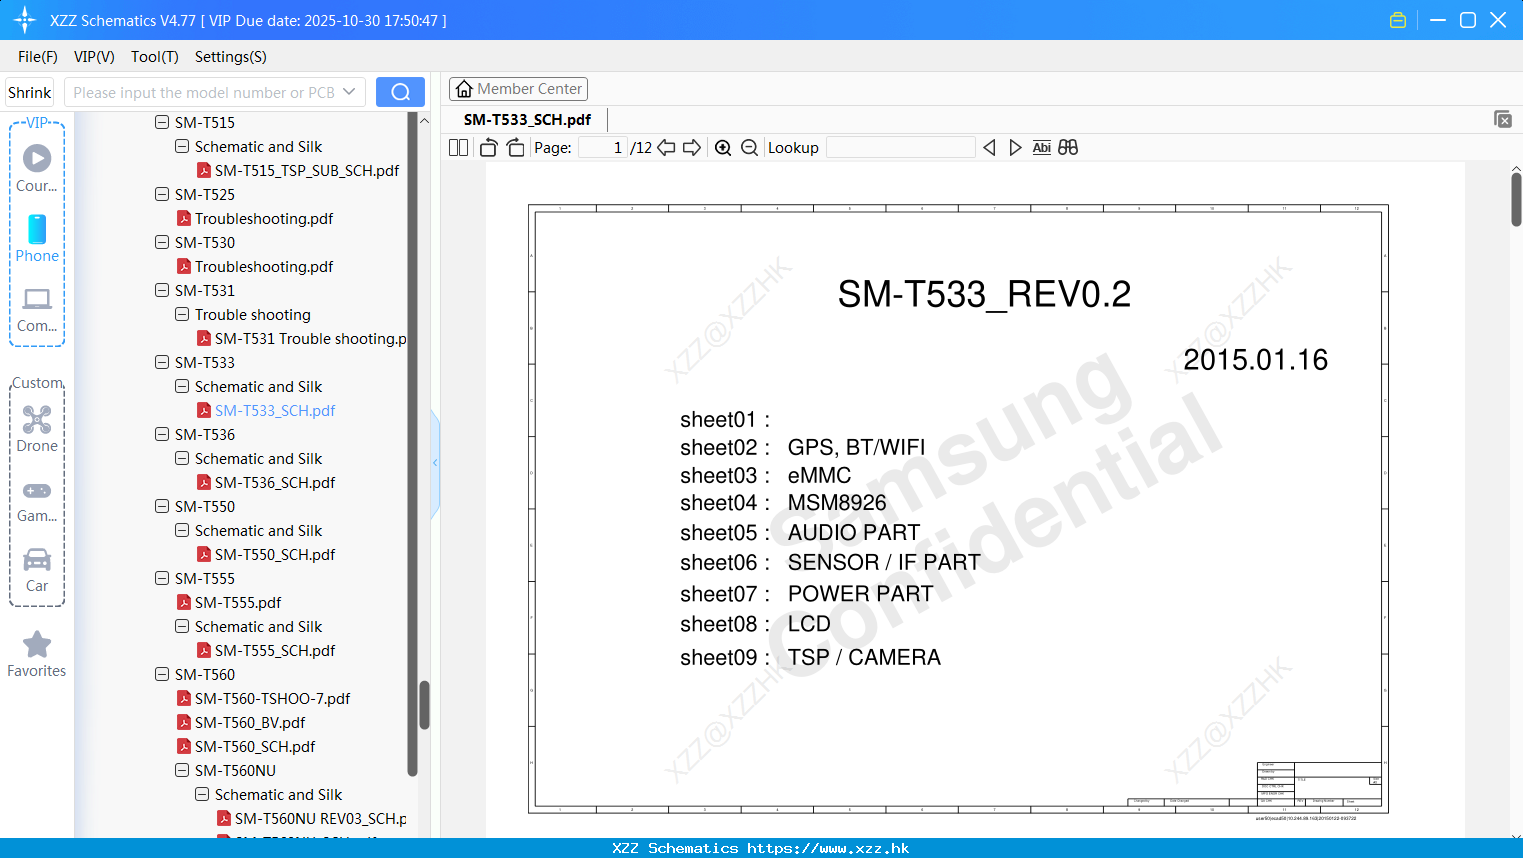Go to previous page arrow
Screen dimensions: 1523x858
pos(666,147)
